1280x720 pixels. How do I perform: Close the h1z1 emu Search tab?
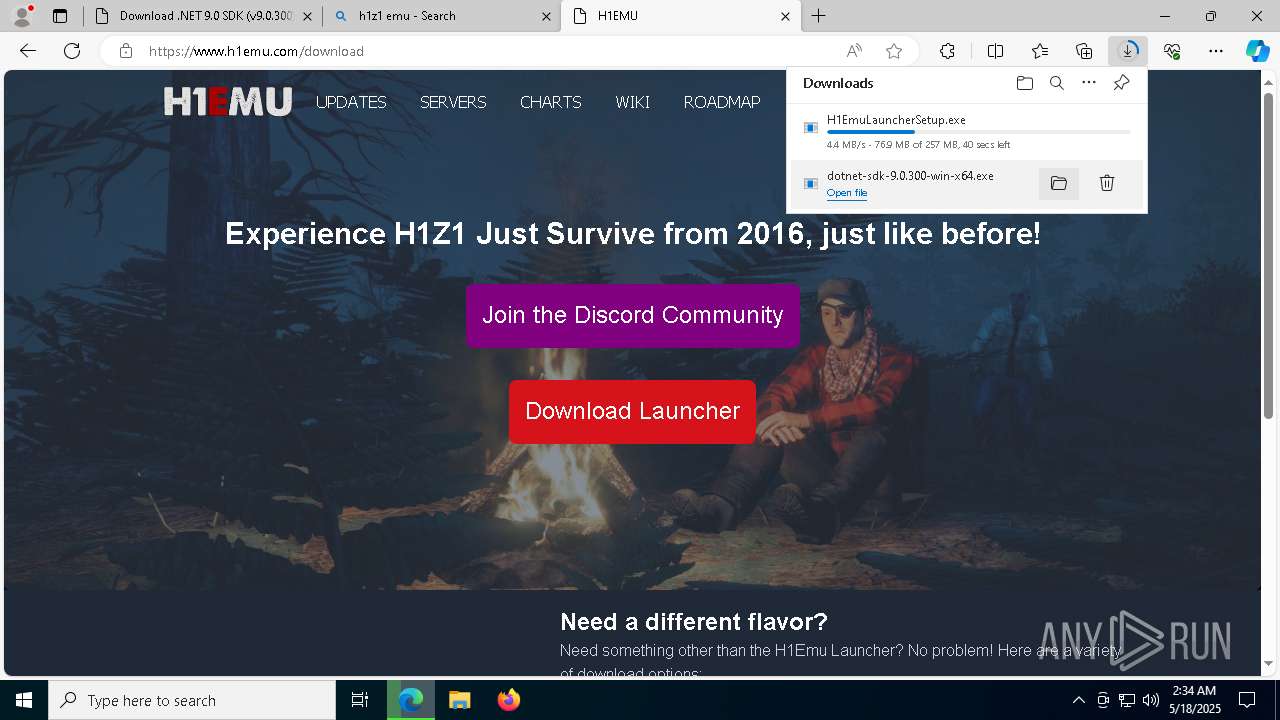[546, 16]
